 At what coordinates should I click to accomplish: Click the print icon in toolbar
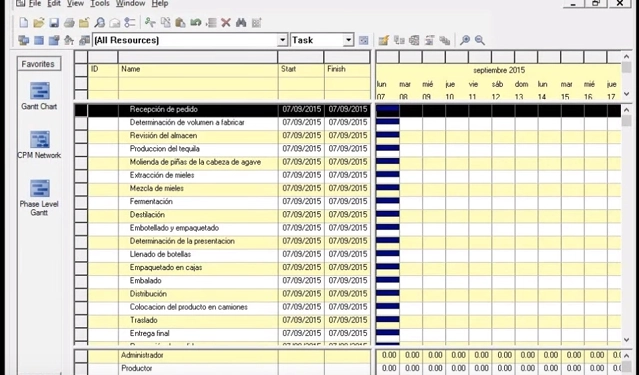(x=69, y=23)
